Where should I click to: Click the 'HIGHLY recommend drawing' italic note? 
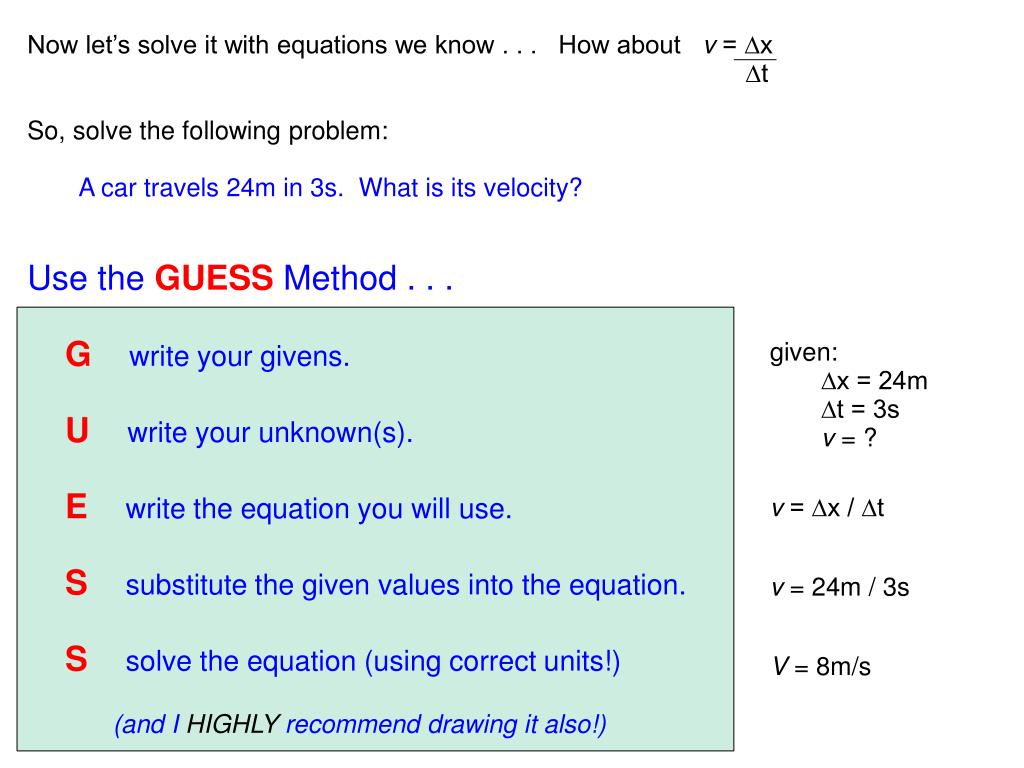[360, 725]
